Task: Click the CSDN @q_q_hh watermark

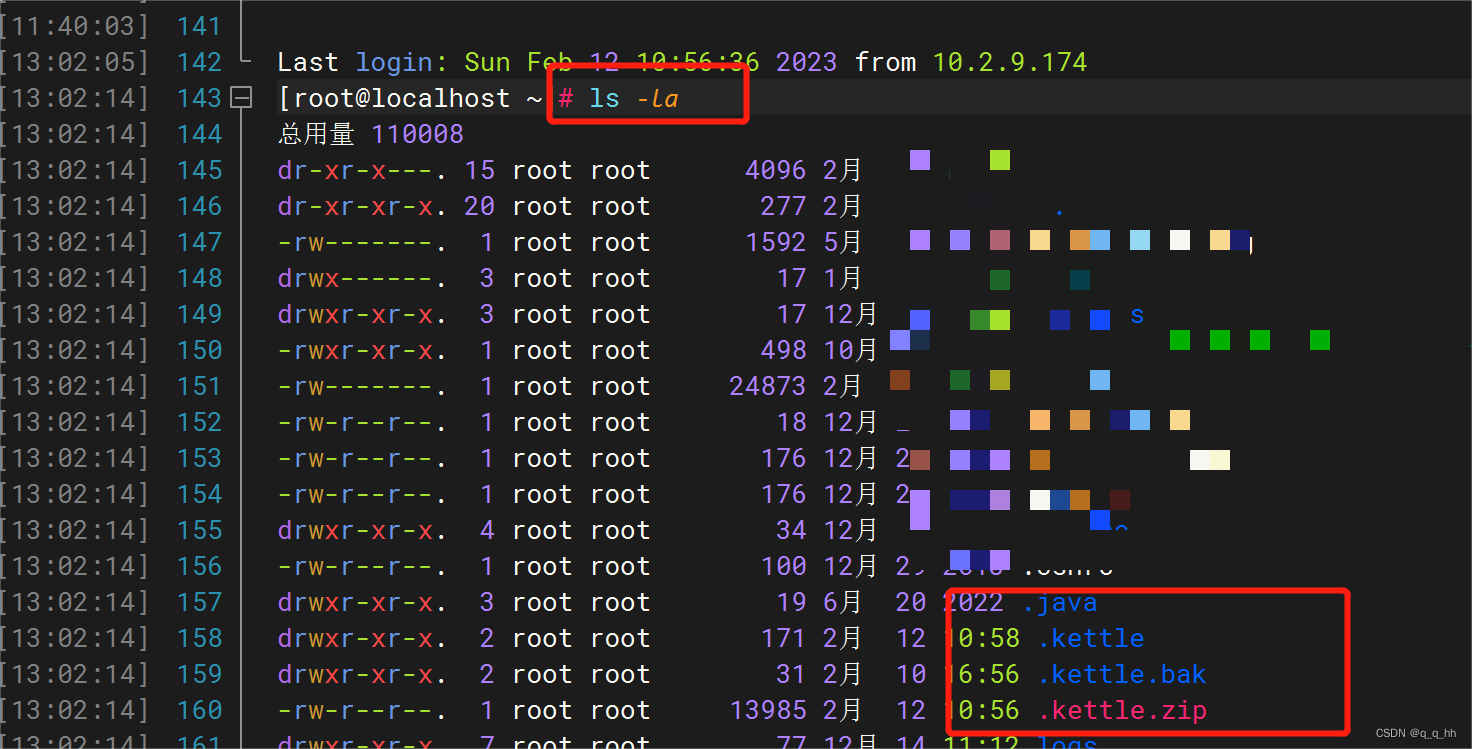Action: 1416,735
